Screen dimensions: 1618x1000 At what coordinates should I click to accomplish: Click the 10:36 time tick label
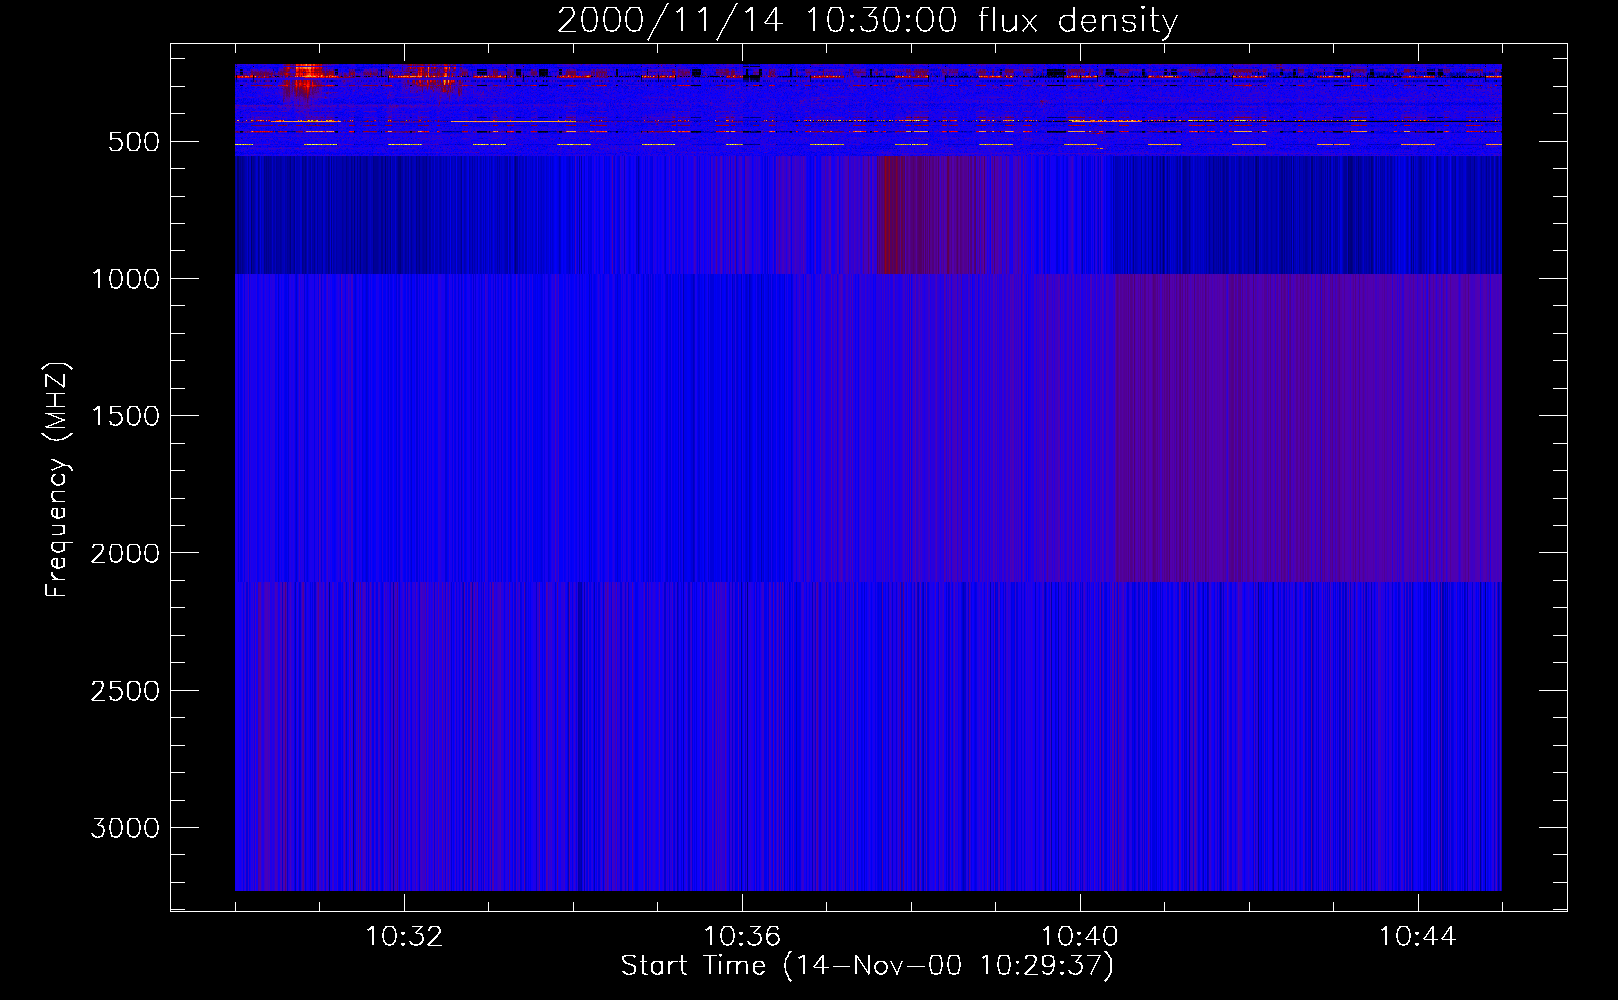pos(742,937)
